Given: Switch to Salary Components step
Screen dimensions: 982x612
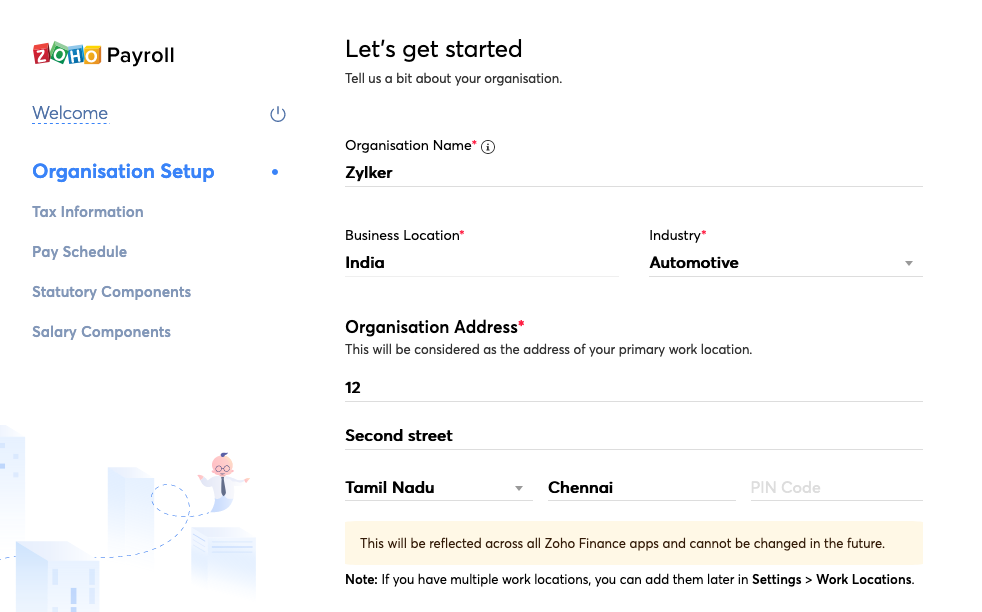Looking at the screenshot, I should pos(101,332).
